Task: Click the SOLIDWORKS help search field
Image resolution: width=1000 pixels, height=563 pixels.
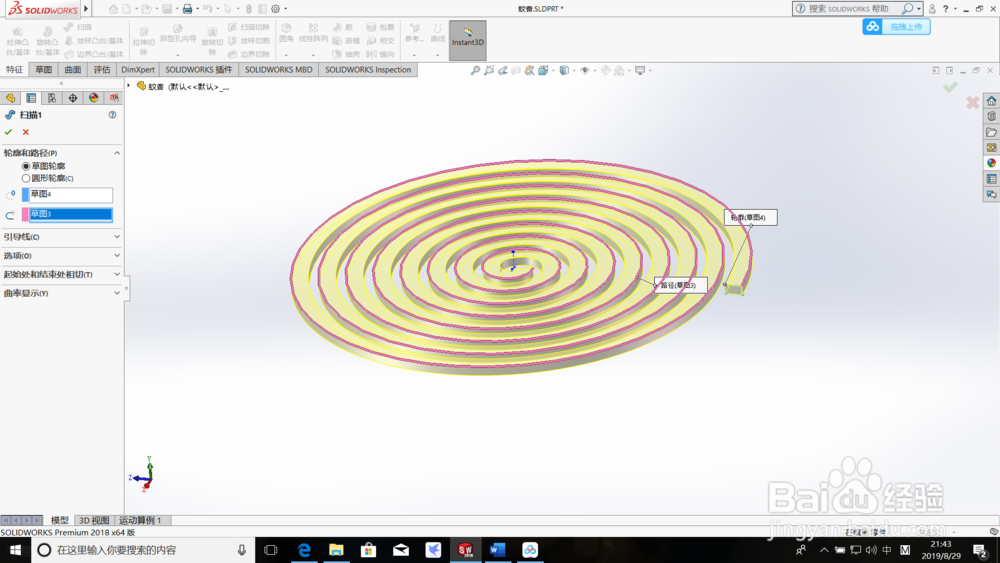Action: tap(851, 9)
